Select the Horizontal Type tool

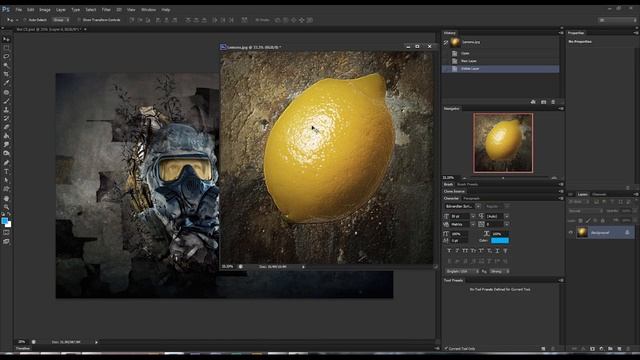[x=6, y=171]
